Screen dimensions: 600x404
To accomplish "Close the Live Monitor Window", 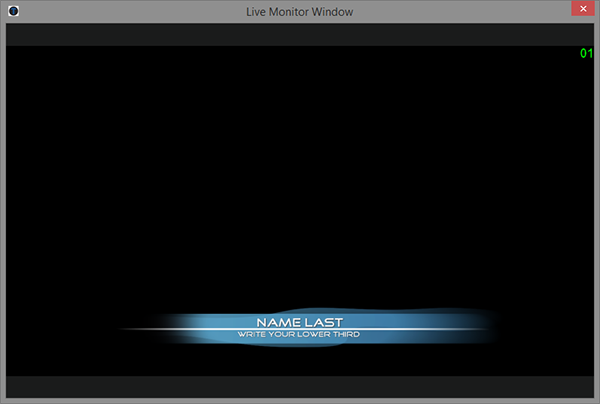I will click(580, 10).
